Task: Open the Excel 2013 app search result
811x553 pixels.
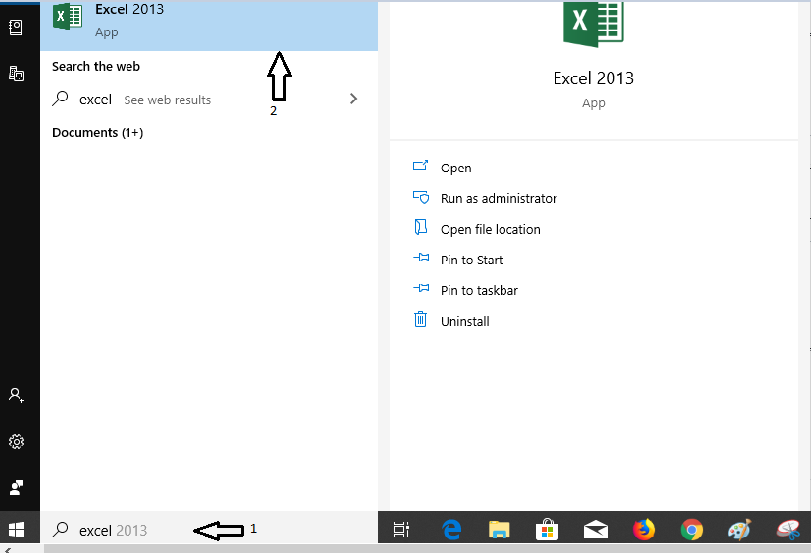Action: 209,25
